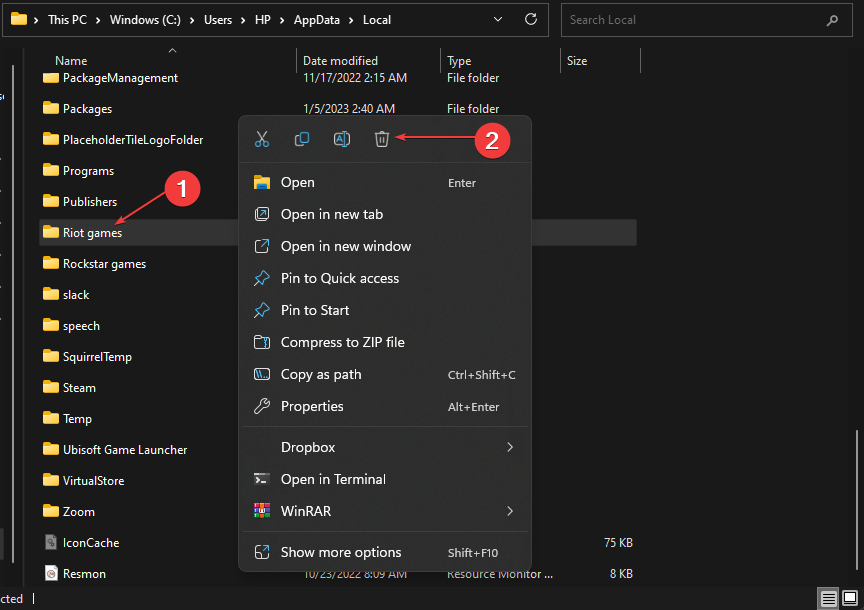Choose Show more options
The width and height of the screenshot is (864, 610).
pos(385,552)
